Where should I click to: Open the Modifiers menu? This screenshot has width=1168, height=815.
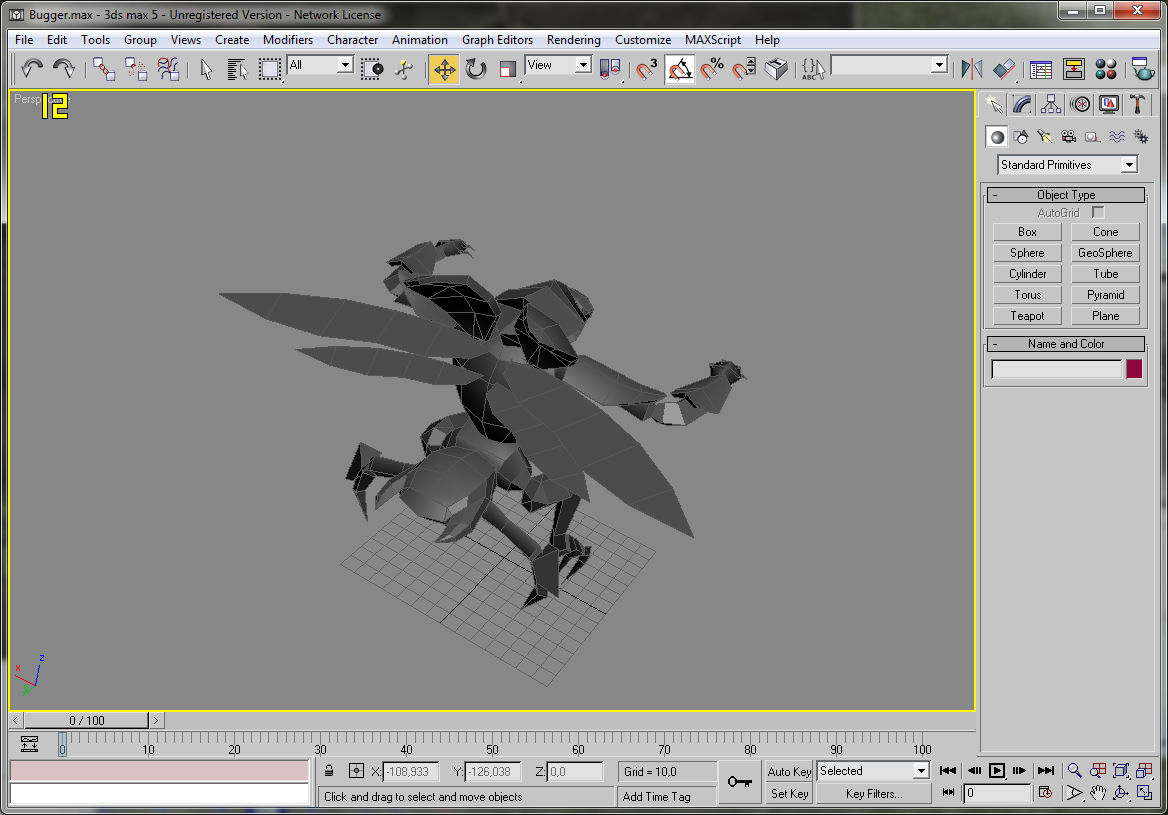tap(288, 39)
